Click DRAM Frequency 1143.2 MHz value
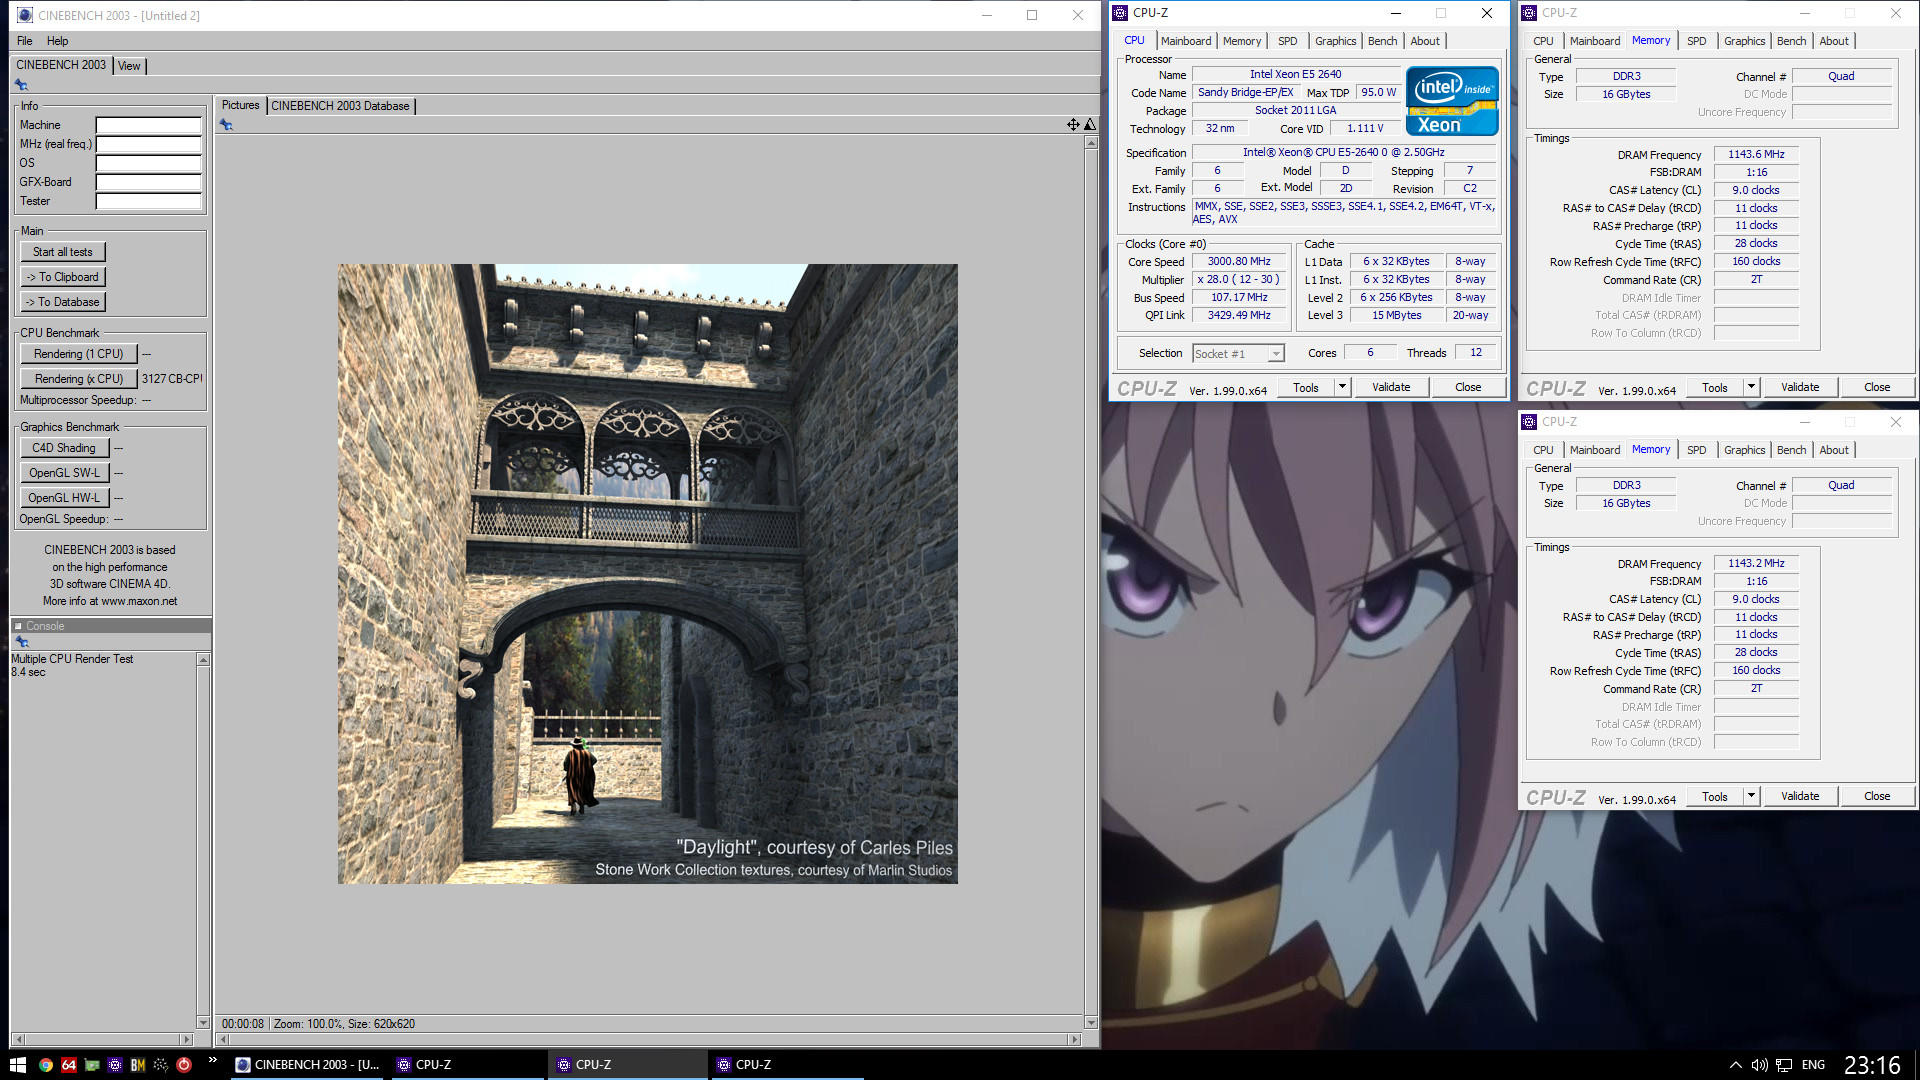 click(1756, 563)
